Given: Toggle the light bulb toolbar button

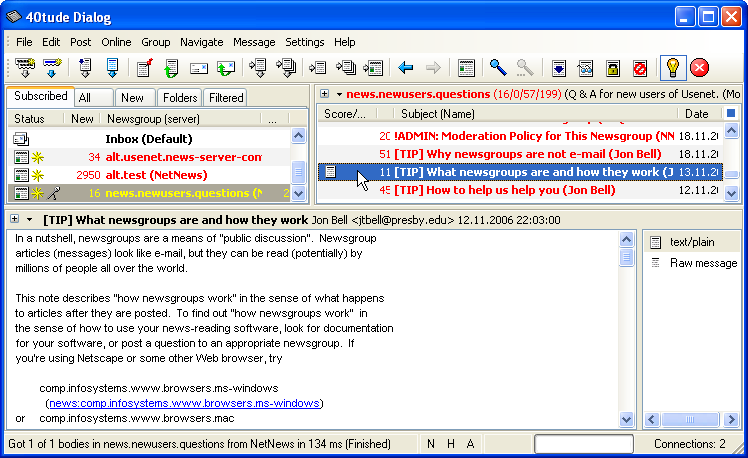Looking at the screenshot, I should click(x=672, y=68).
